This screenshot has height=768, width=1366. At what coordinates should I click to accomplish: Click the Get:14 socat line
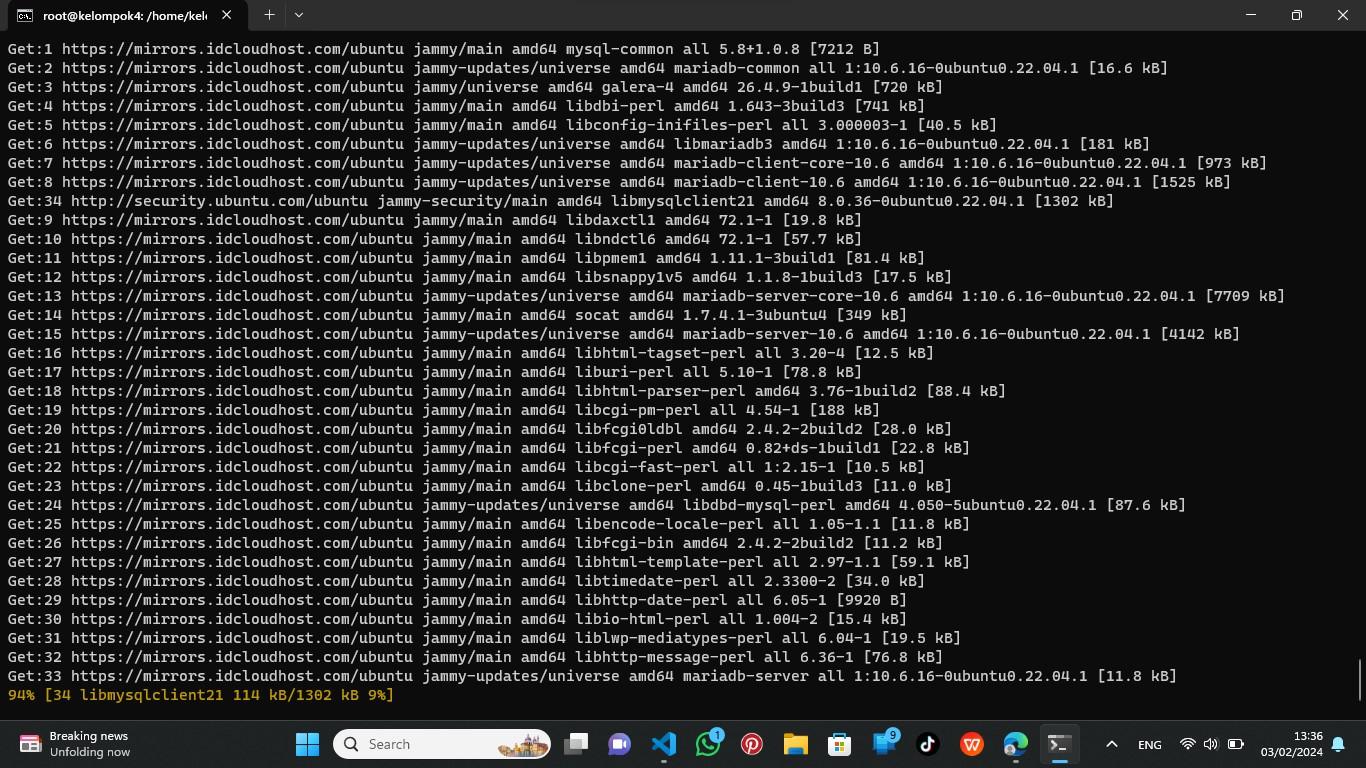coord(457,315)
